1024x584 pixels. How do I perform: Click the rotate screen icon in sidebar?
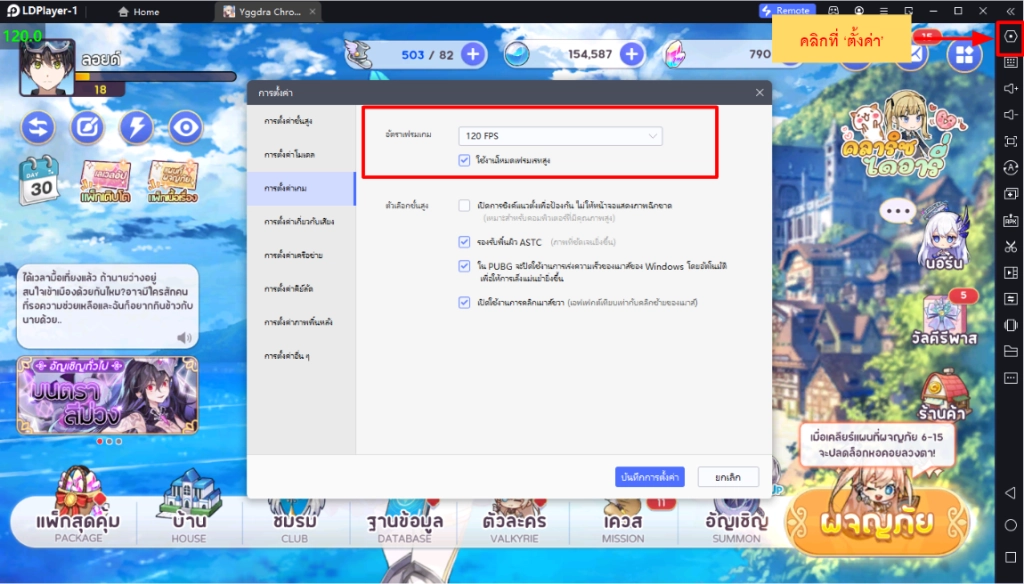pos(1010,325)
